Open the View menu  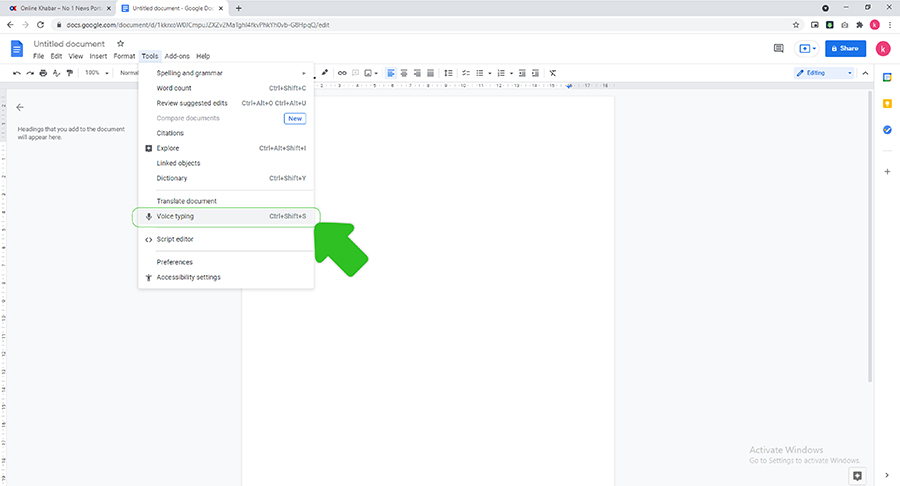pyautogui.click(x=76, y=56)
